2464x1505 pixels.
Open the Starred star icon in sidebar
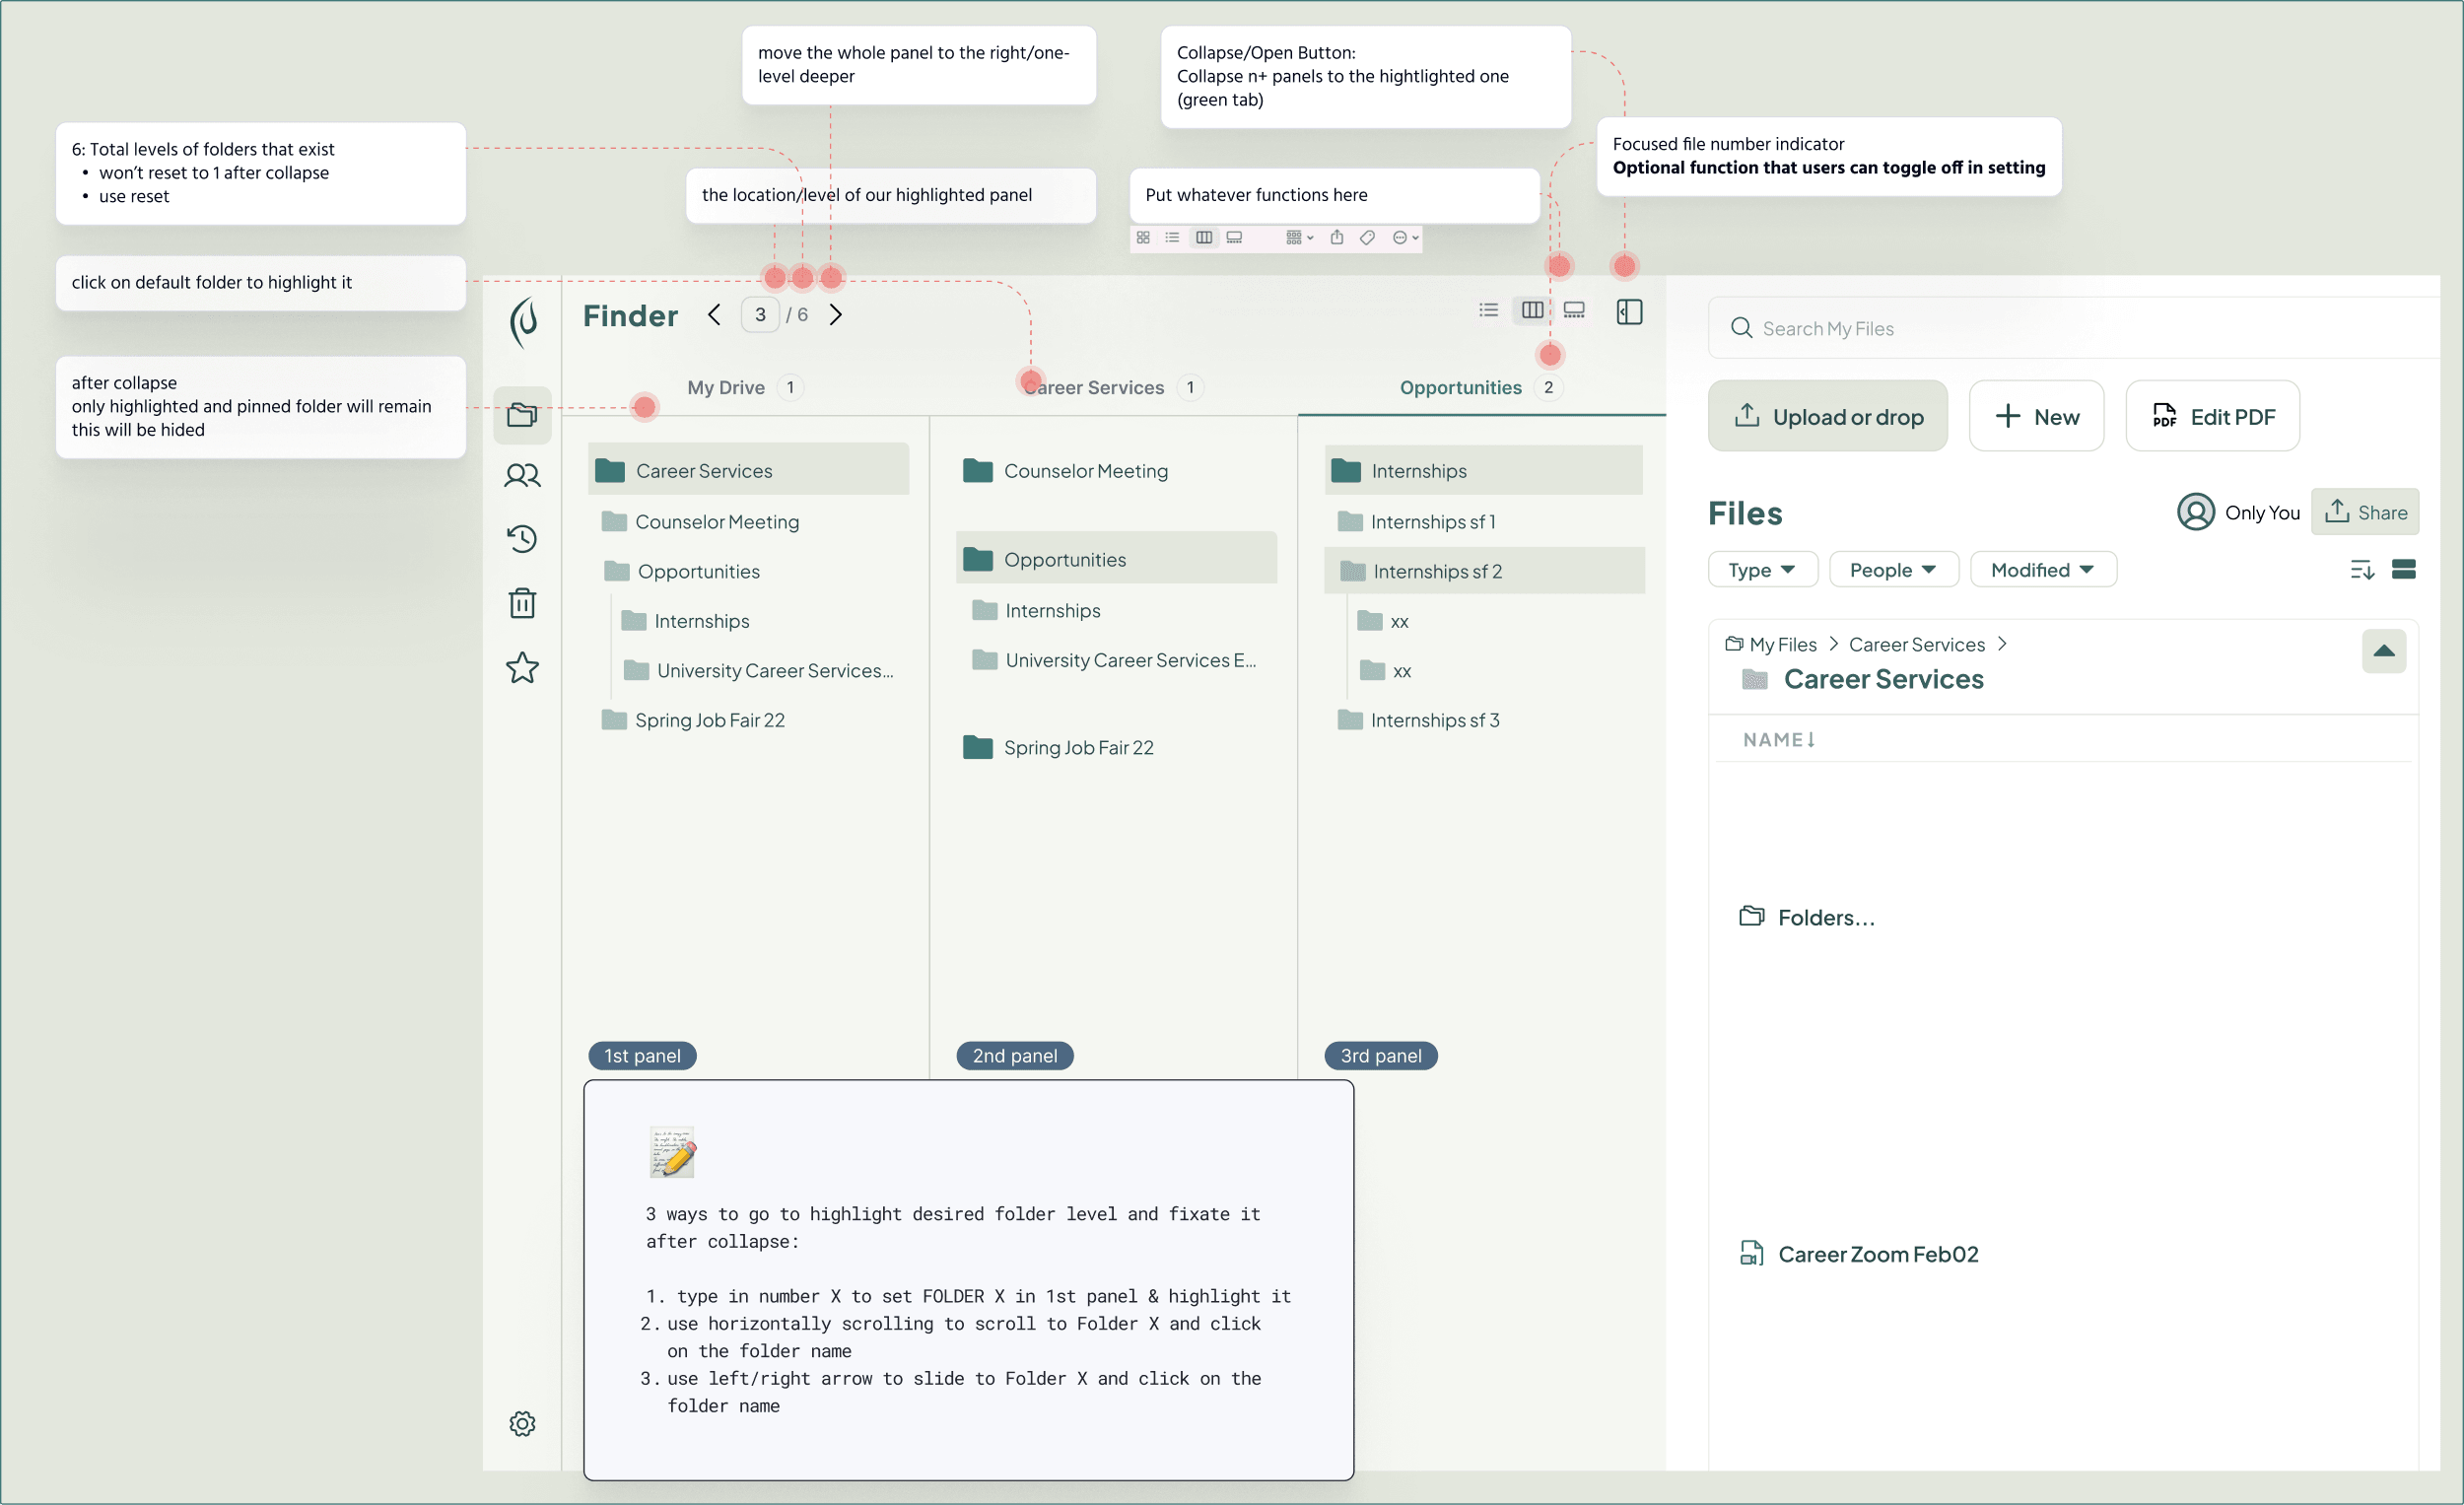coord(522,667)
